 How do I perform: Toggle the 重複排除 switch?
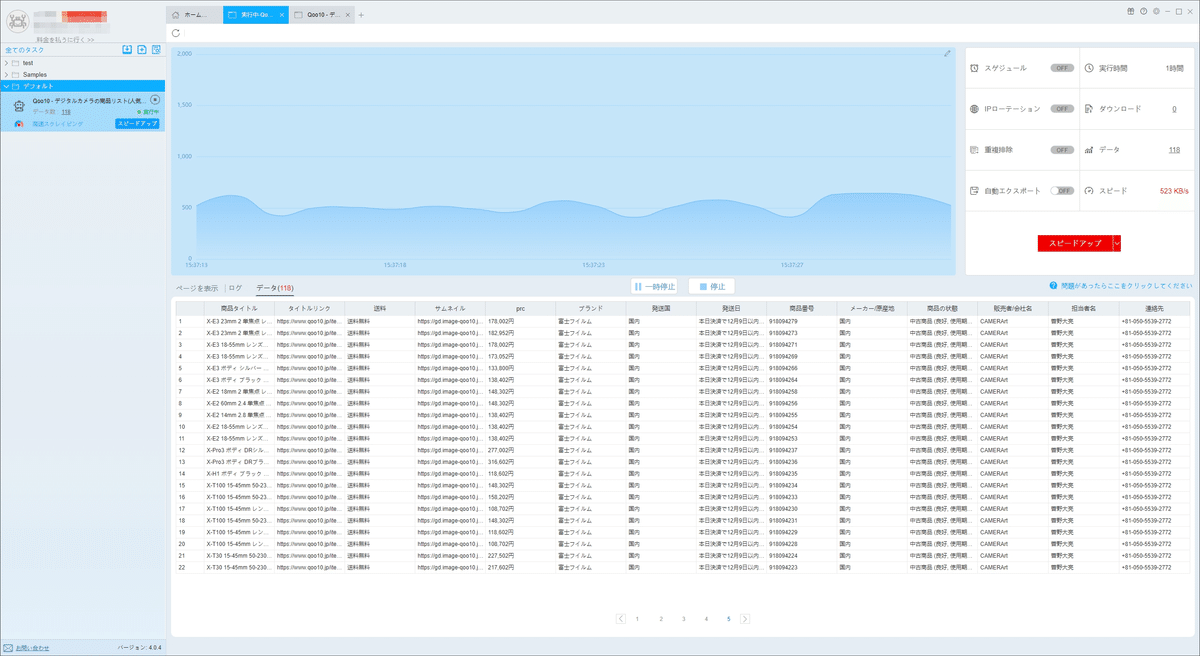click(x=1062, y=149)
